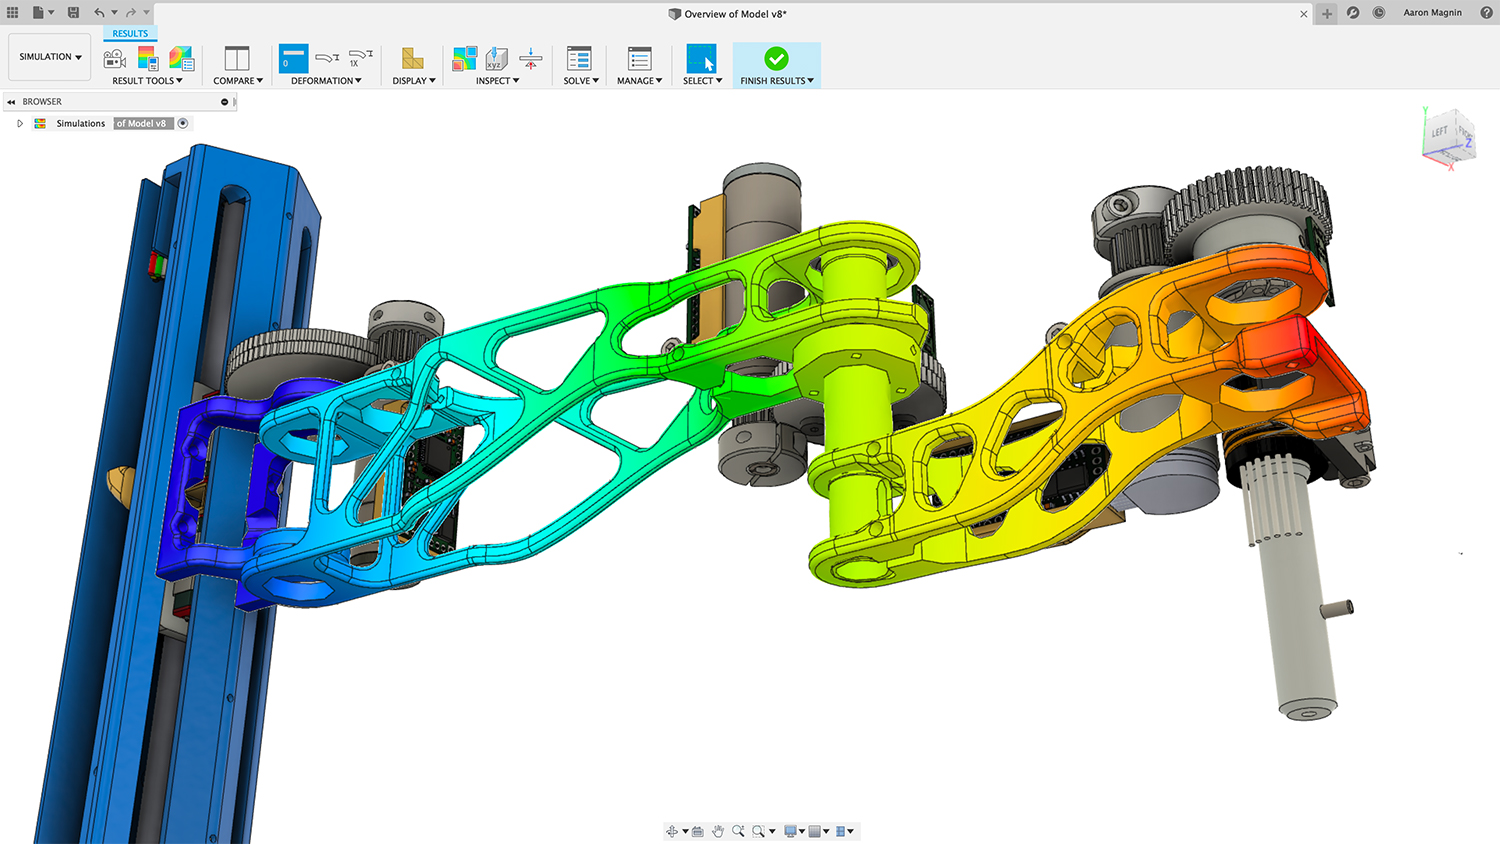The image size is (1500, 844).
Task: Click the red hotspot on the arm
Action: [1288, 346]
